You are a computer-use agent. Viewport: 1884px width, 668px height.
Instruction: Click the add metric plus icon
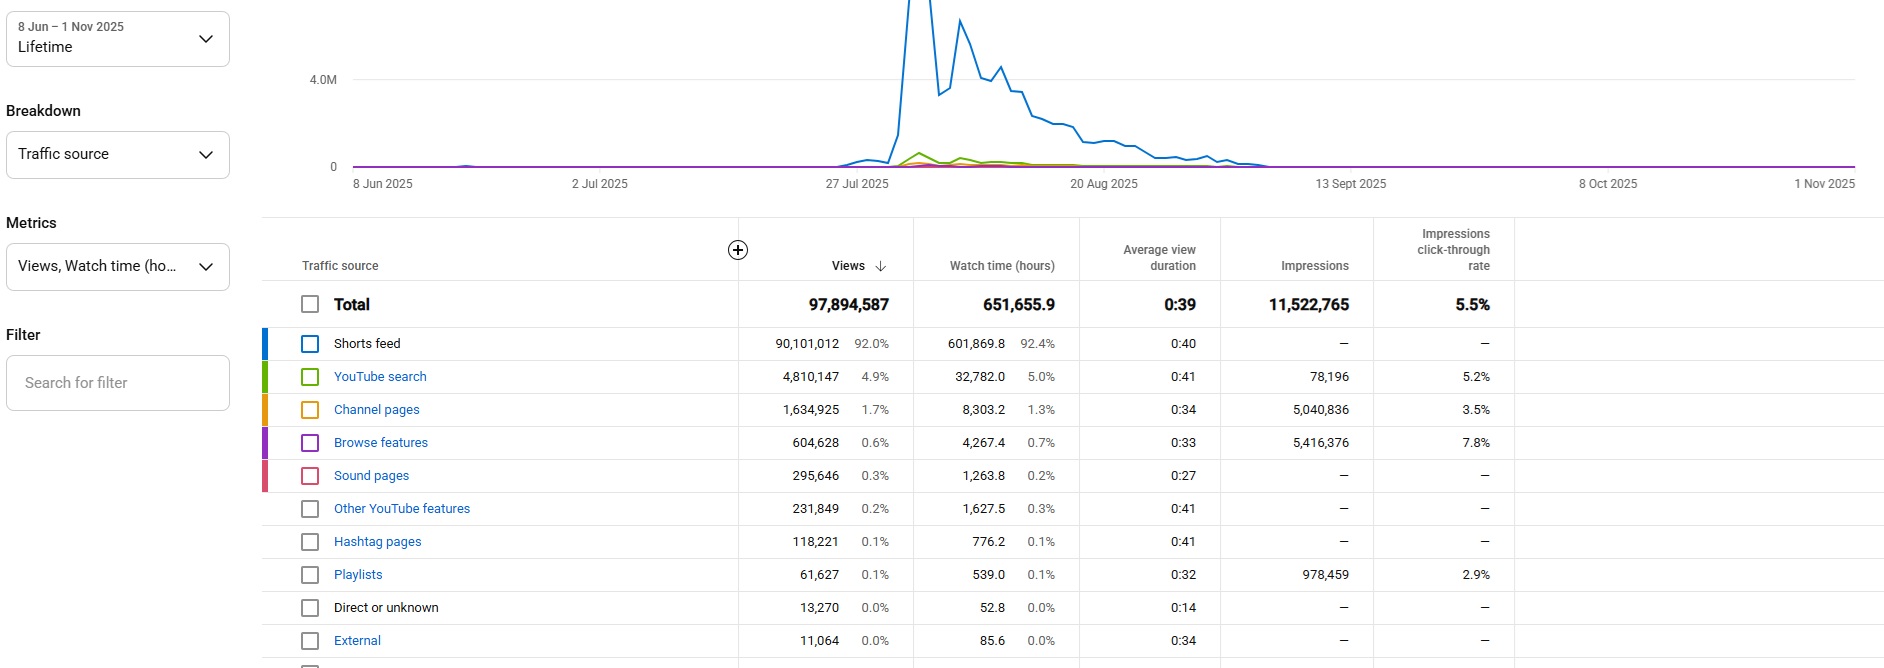point(738,250)
